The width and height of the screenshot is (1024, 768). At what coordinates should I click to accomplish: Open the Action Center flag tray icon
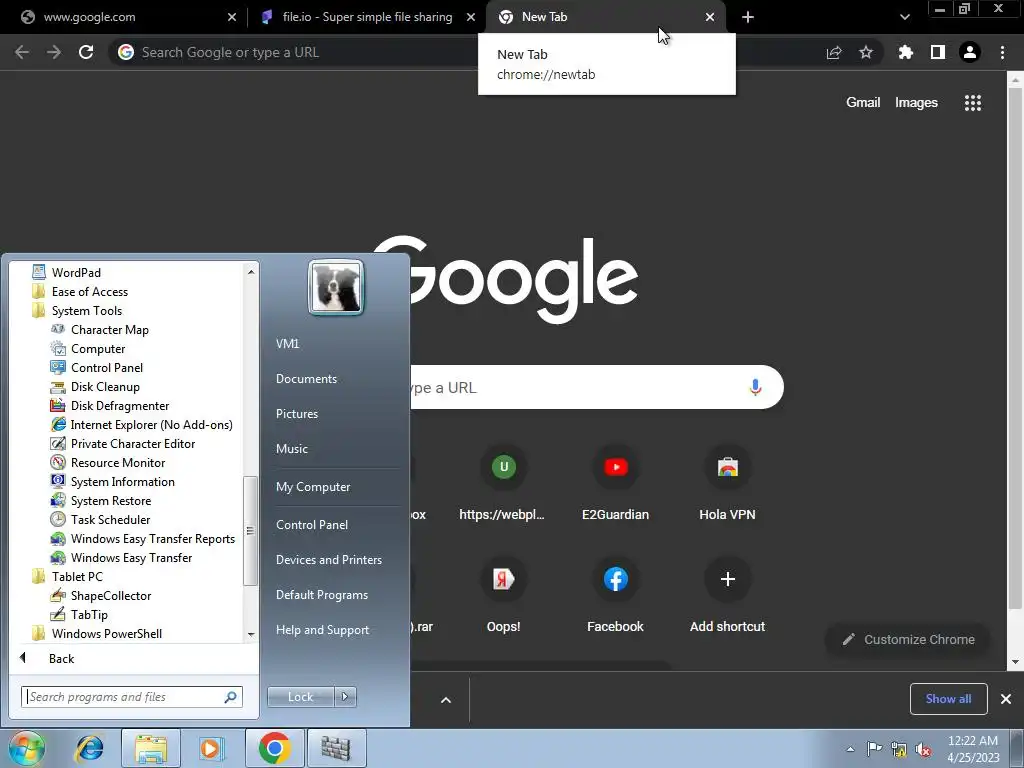point(874,749)
